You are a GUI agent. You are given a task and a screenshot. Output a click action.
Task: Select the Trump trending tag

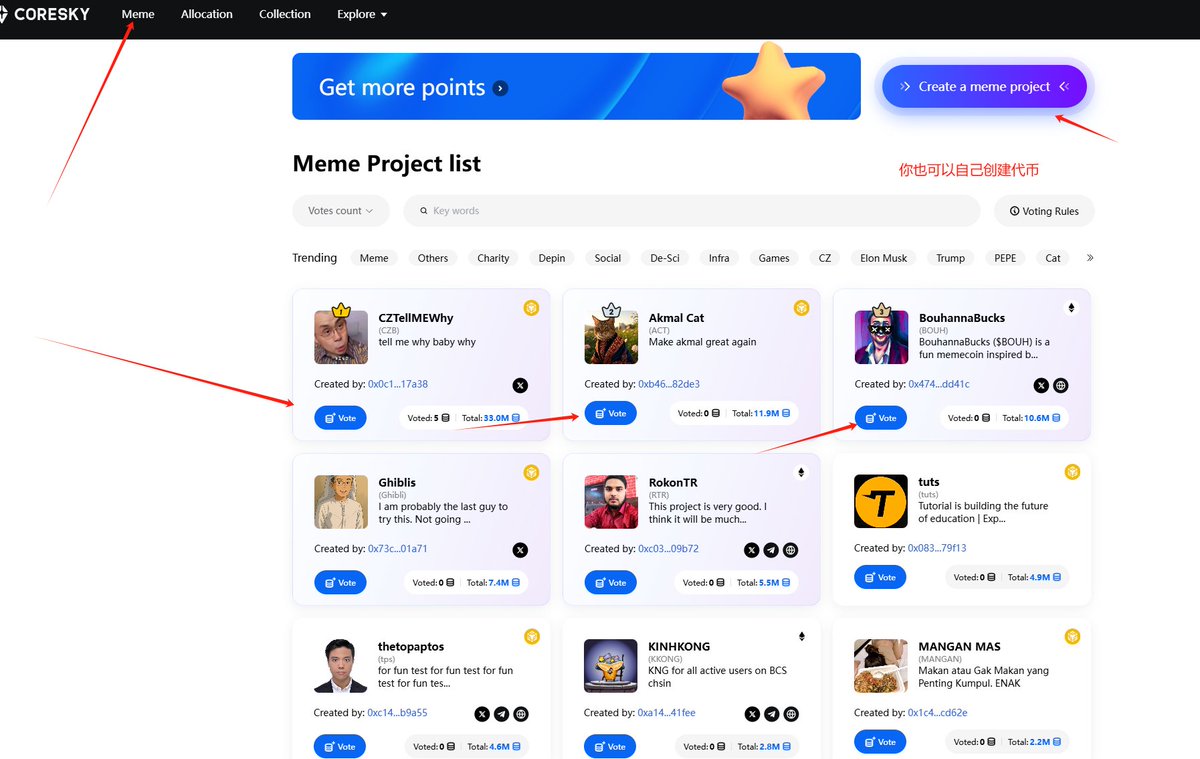(x=951, y=258)
